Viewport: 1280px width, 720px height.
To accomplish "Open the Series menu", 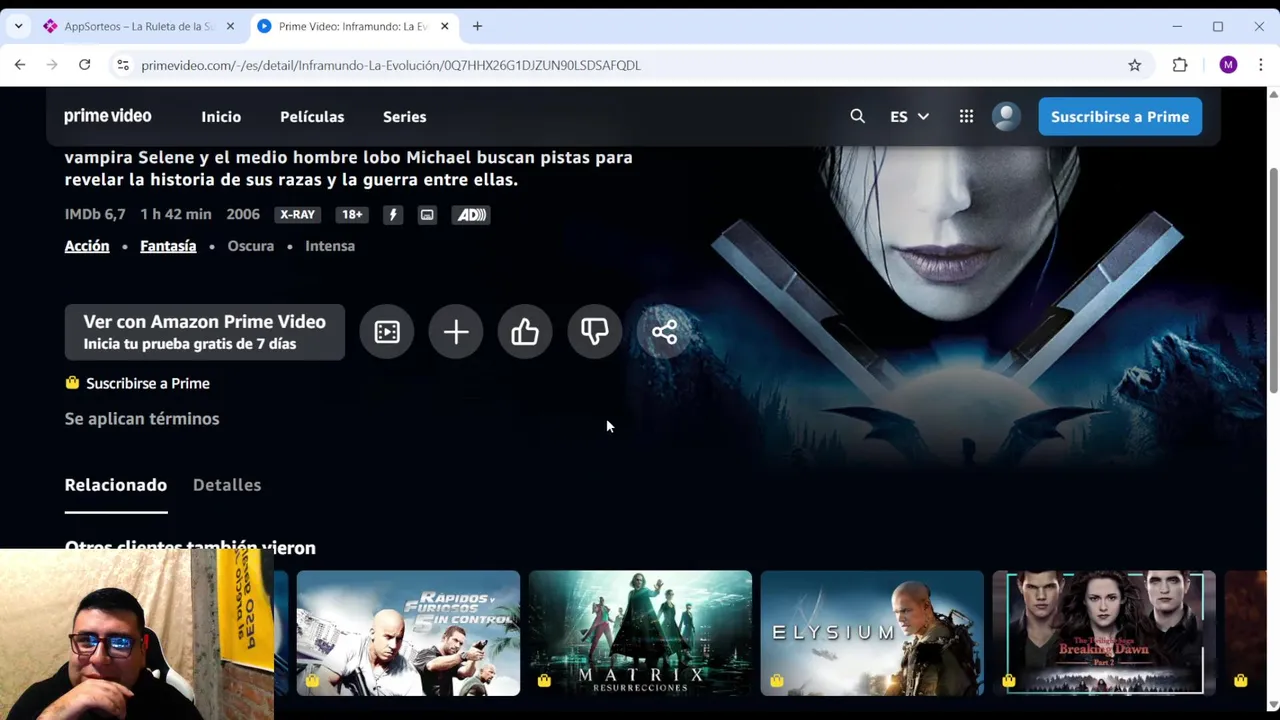I will point(404,116).
